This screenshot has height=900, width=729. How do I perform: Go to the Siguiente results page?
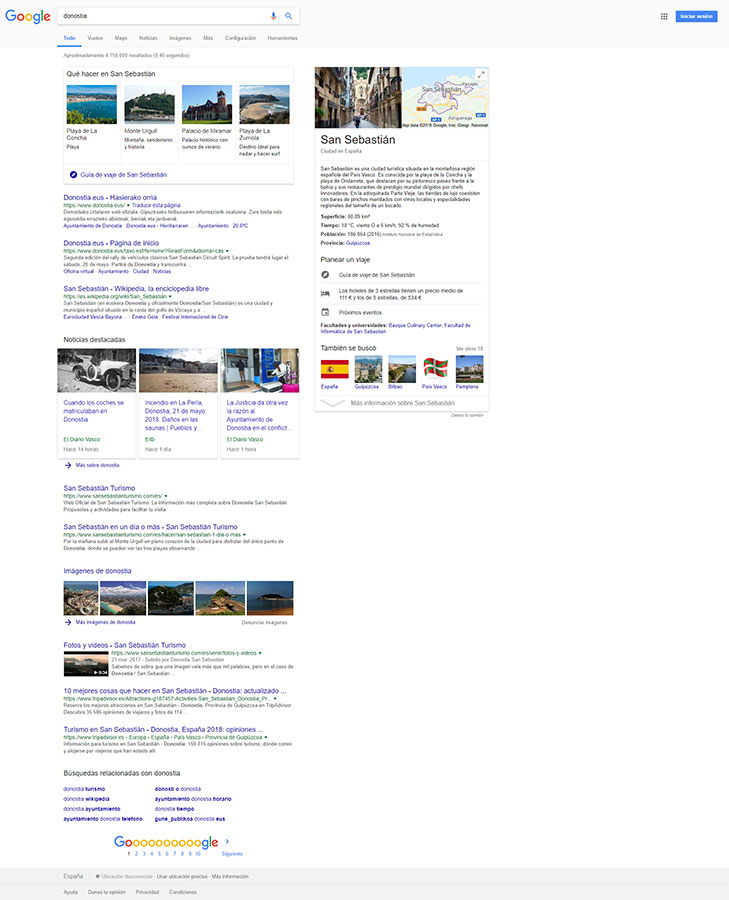click(x=232, y=854)
